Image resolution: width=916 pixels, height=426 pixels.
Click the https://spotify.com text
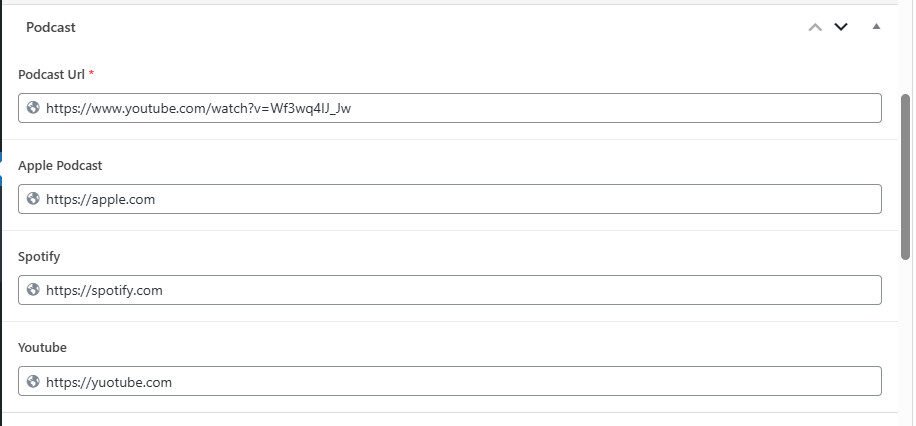[105, 290]
